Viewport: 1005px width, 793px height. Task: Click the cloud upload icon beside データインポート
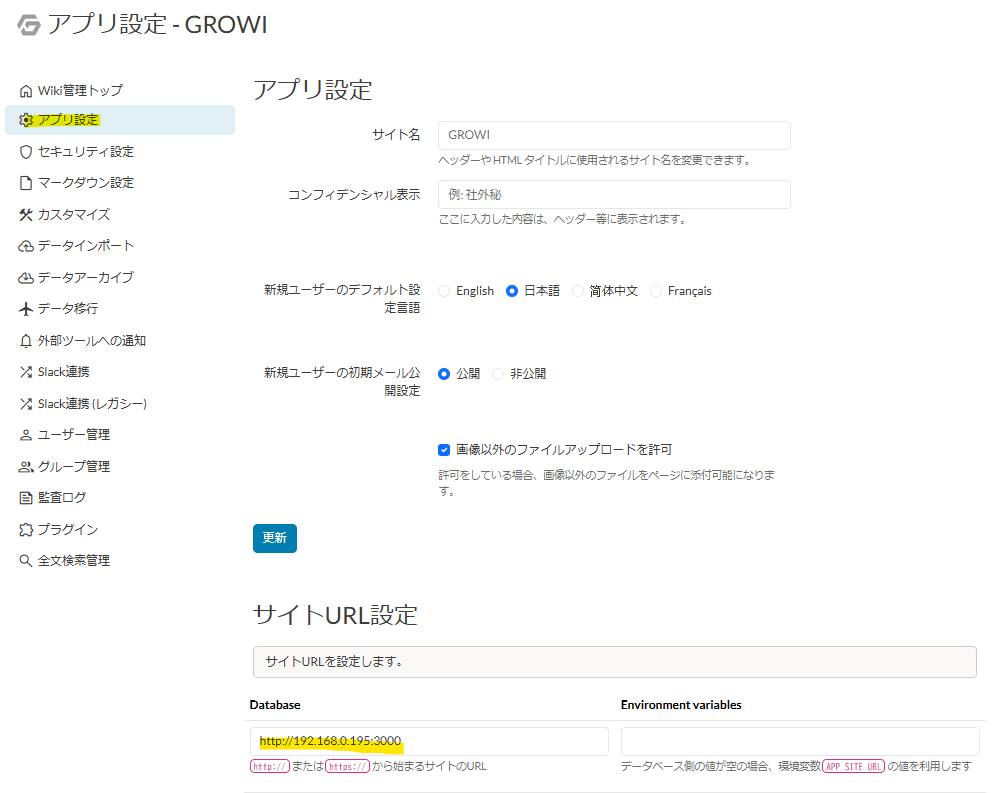26,246
